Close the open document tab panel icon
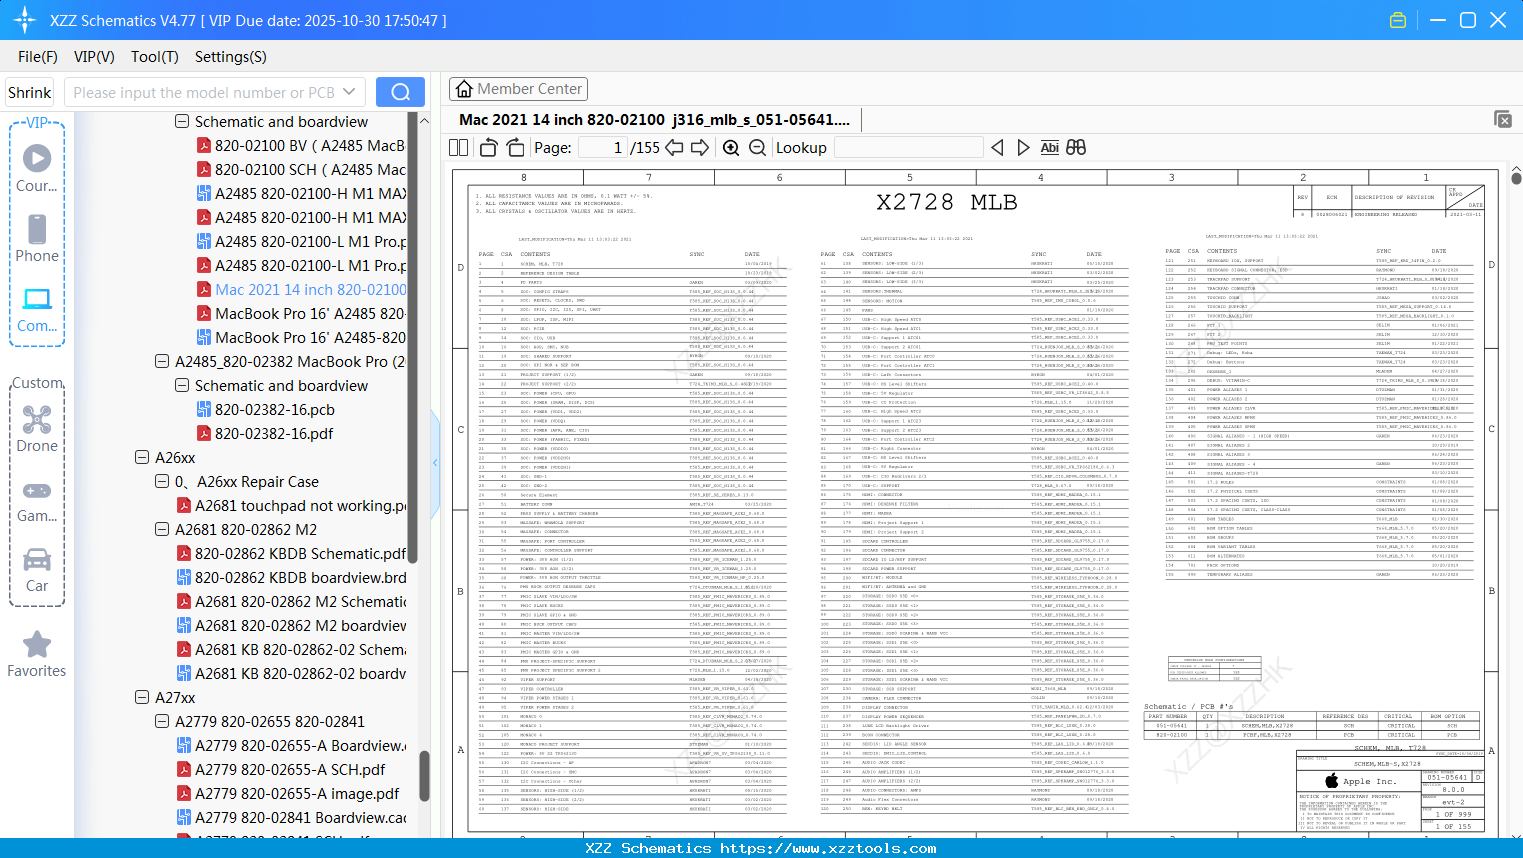The width and height of the screenshot is (1523, 858). (1503, 119)
